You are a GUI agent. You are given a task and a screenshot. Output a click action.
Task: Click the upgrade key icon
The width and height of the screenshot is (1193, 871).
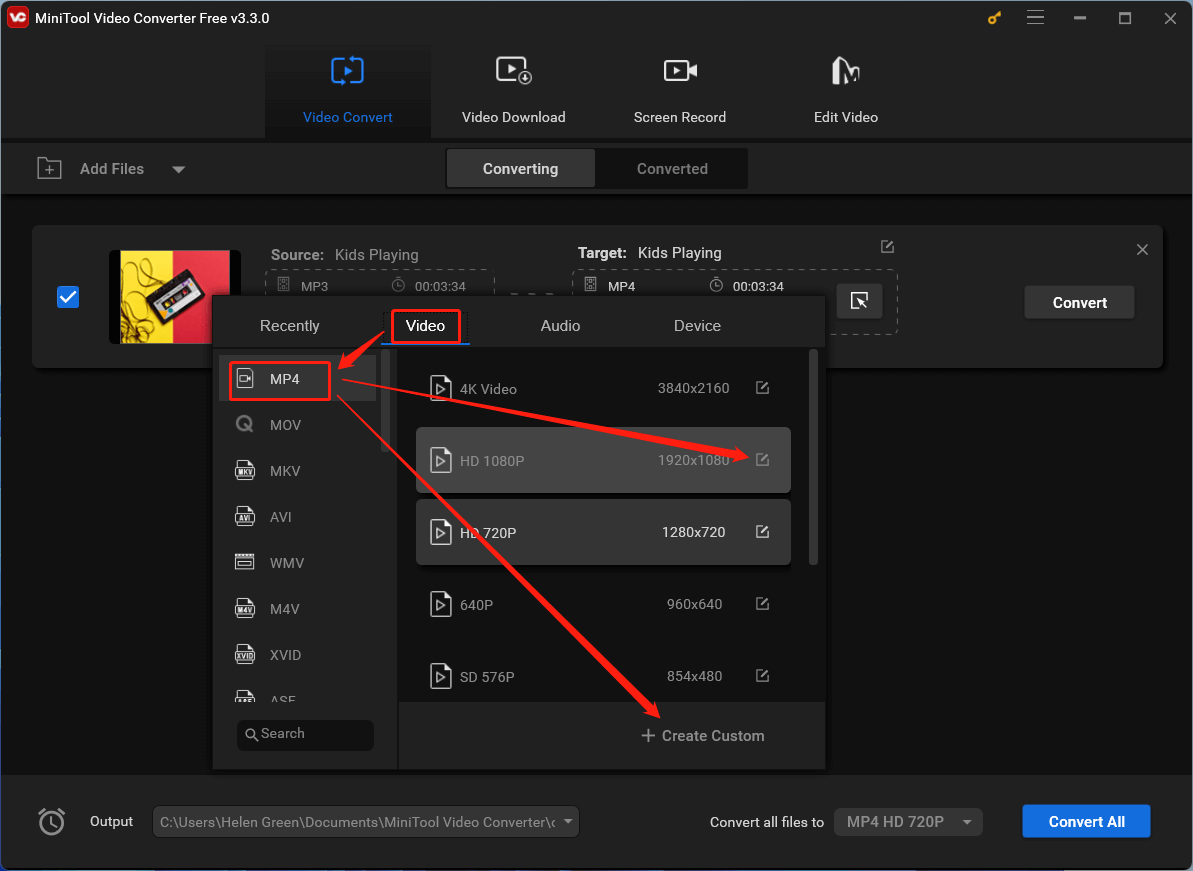994,17
